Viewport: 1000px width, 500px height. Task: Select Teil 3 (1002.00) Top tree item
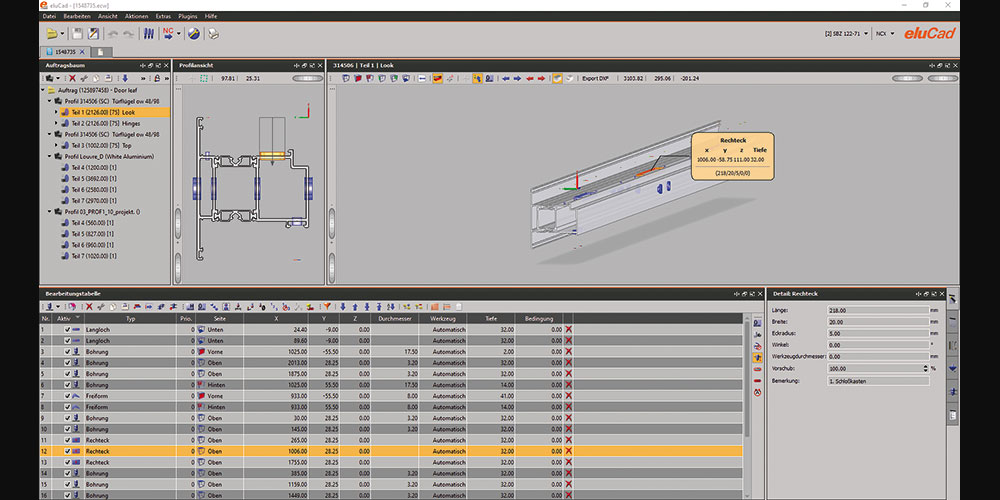click(x=102, y=146)
